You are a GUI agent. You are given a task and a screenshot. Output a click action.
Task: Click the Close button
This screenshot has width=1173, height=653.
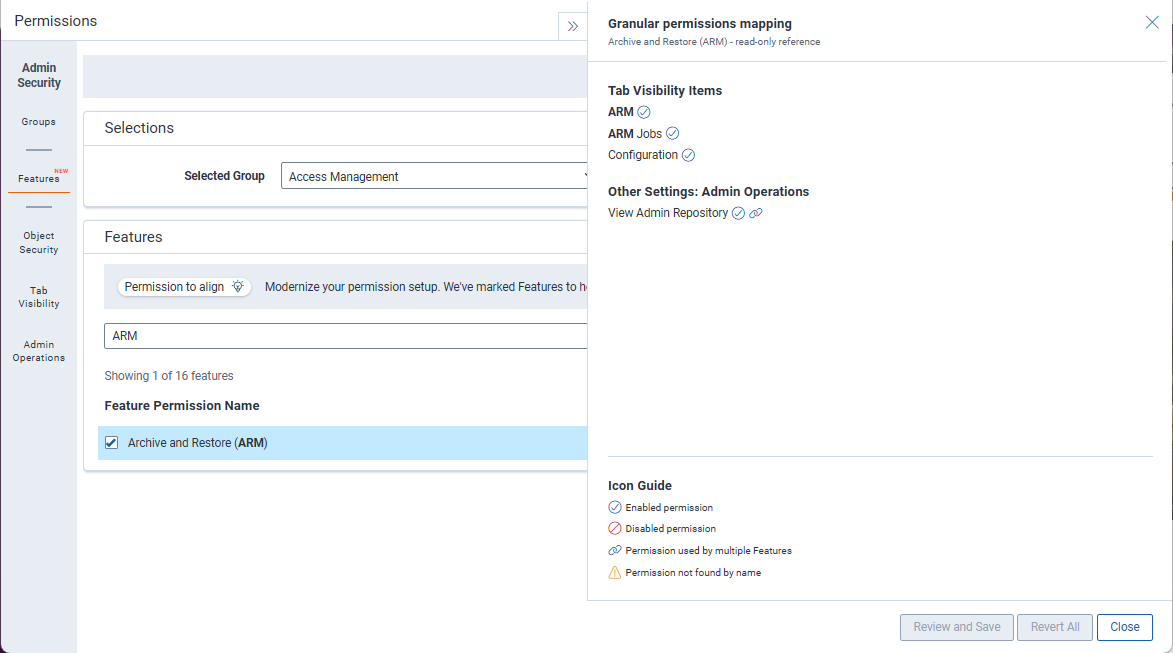[1124, 627]
